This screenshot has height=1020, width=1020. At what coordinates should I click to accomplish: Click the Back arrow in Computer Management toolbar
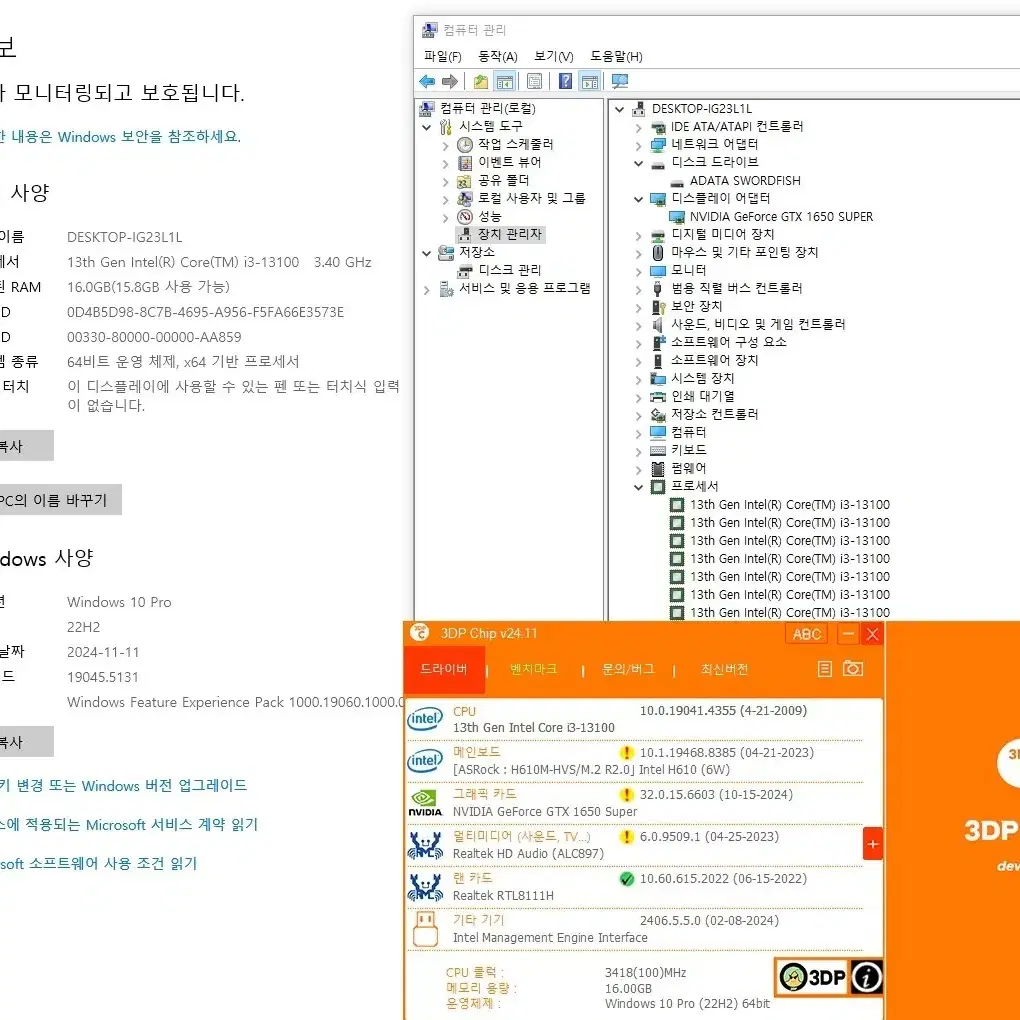coord(427,81)
